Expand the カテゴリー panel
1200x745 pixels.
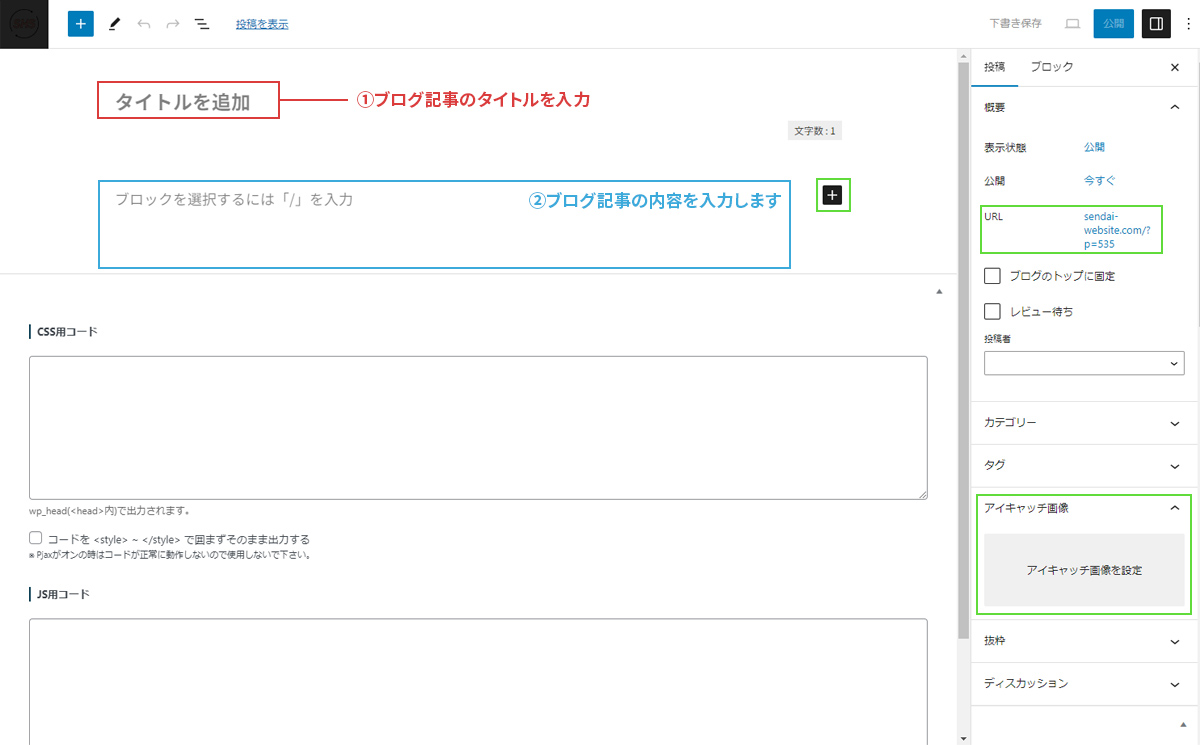pyautogui.click(x=1084, y=423)
